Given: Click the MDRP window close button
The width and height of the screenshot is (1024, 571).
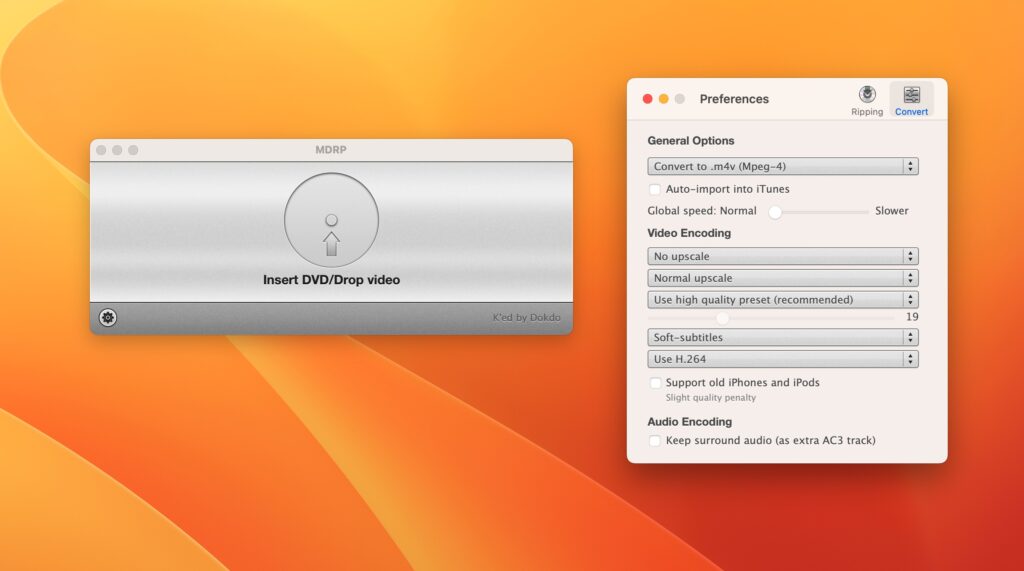Looking at the screenshot, I should pyautogui.click(x=101, y=150).
